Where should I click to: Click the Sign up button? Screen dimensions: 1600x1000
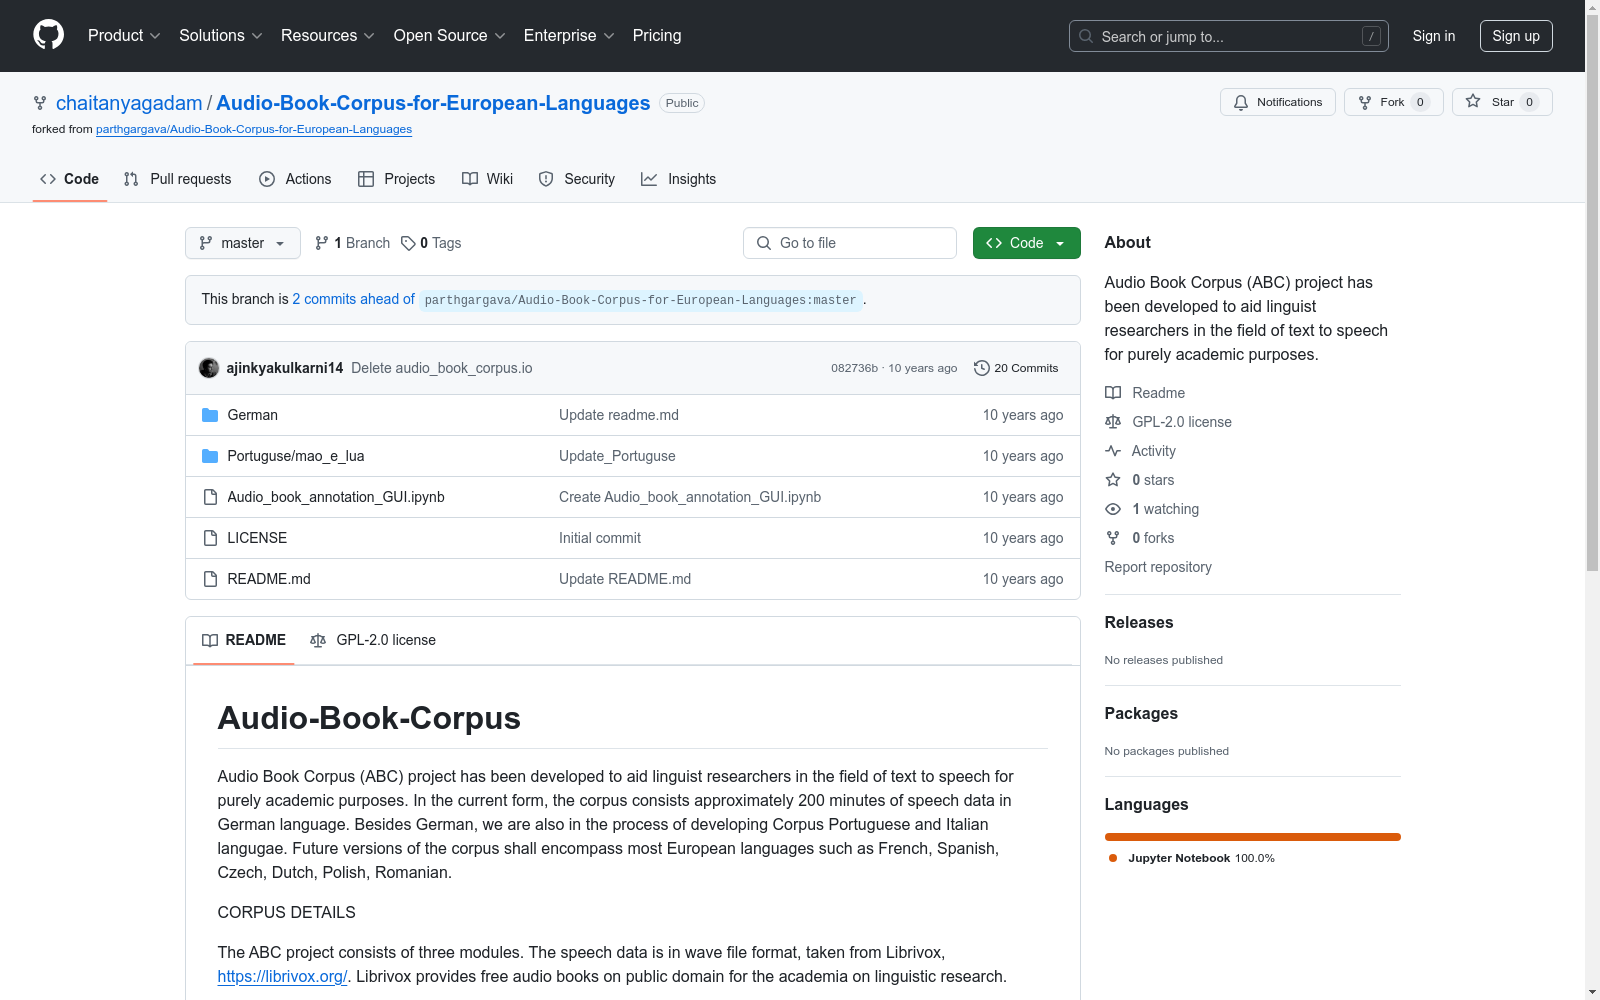(x=1516, y=36)
